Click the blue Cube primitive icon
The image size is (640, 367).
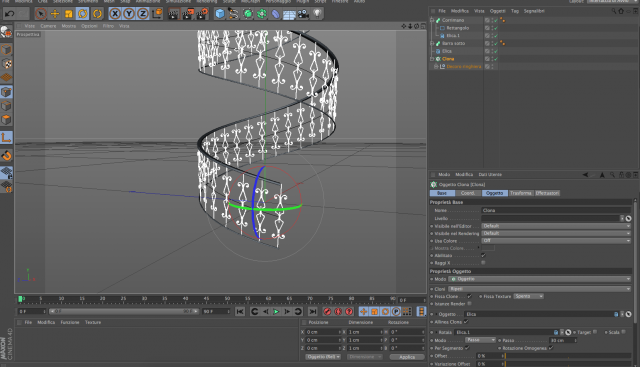[x=220, y=14]
